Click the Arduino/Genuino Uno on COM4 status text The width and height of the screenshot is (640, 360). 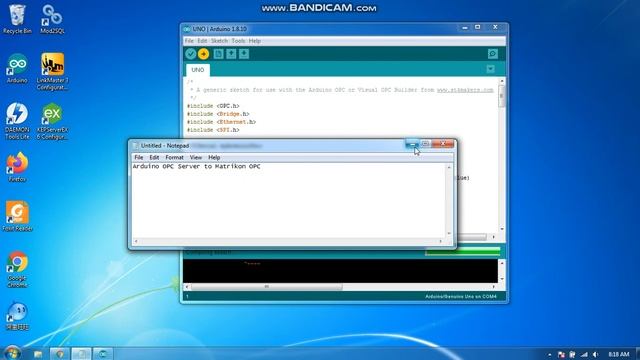461,297
